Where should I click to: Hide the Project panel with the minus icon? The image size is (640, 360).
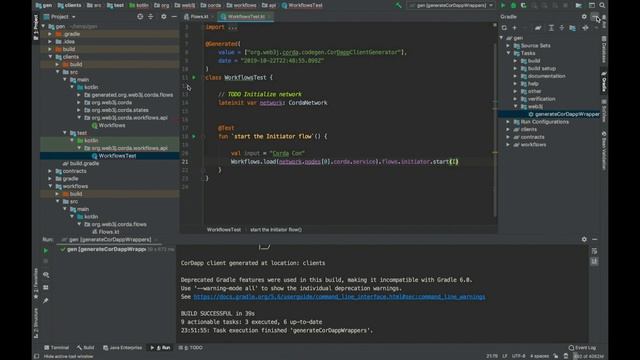pyautogui.click(x=174, y=17)
